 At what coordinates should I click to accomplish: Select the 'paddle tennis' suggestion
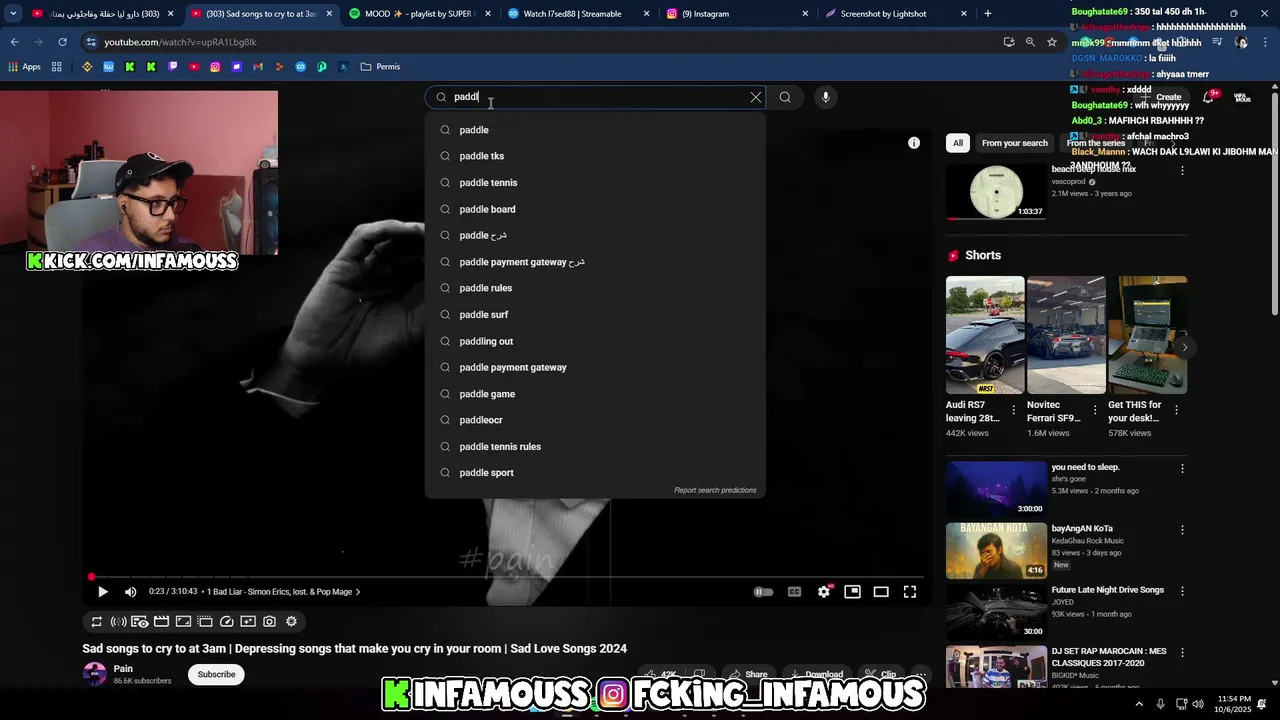595,183
